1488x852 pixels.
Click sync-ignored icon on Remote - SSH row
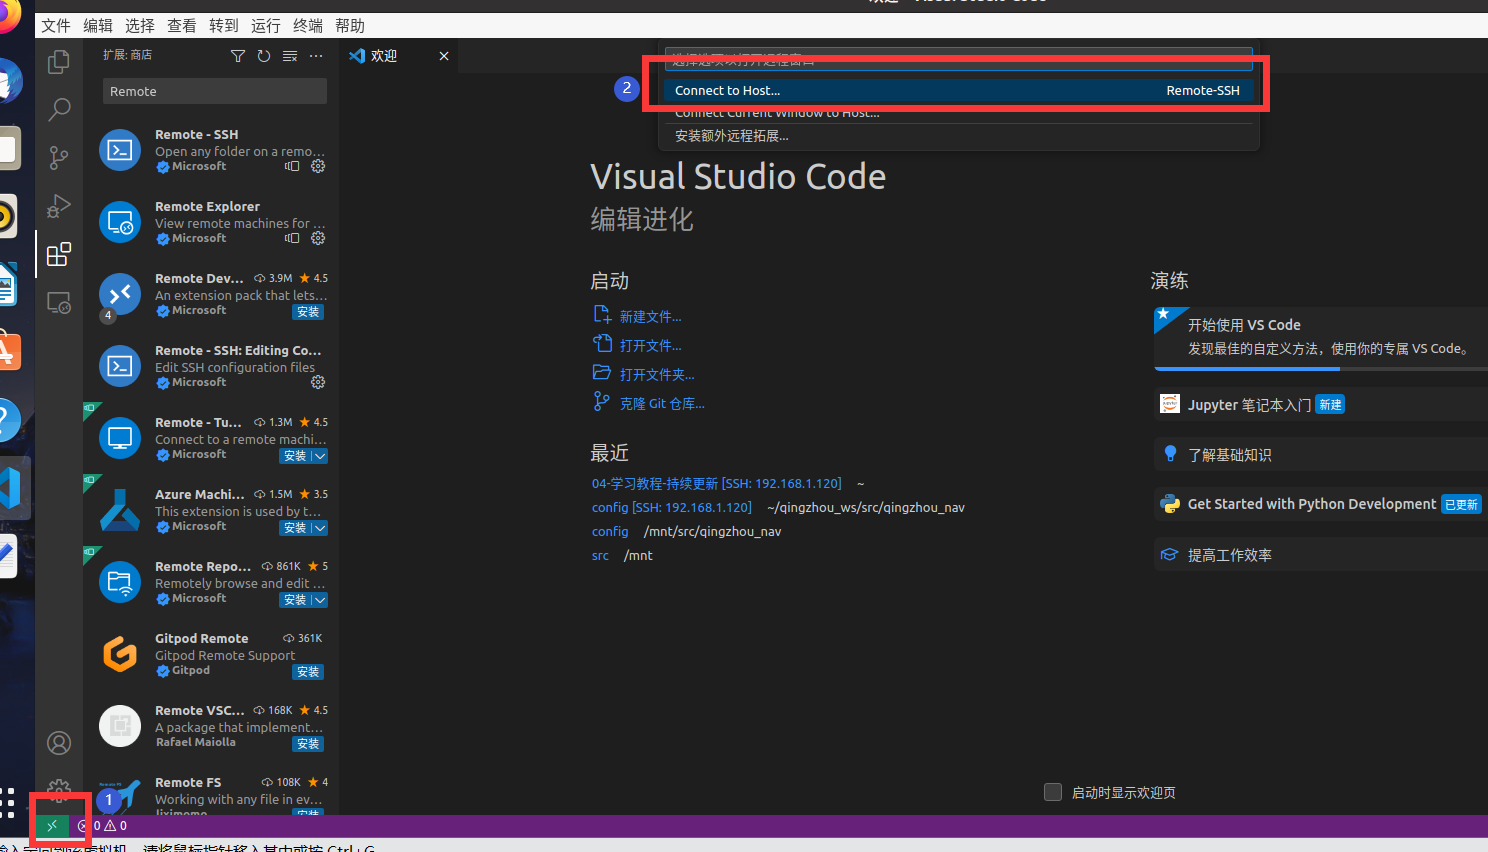292,167
